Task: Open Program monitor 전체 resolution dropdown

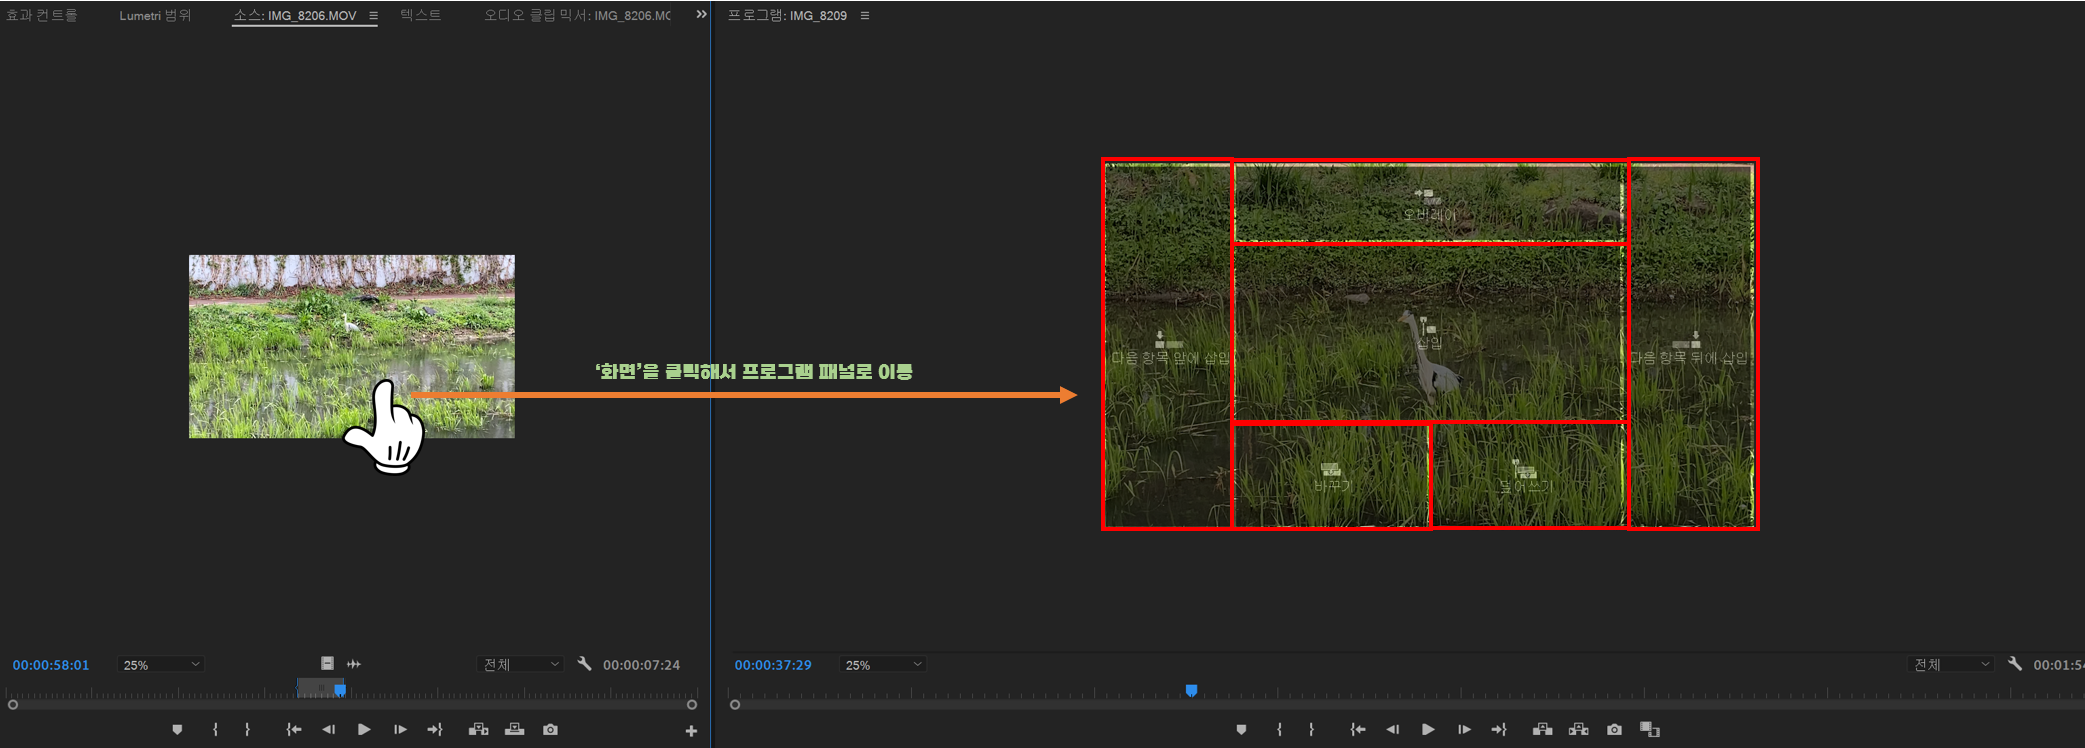Action: tap(1951, 664)
